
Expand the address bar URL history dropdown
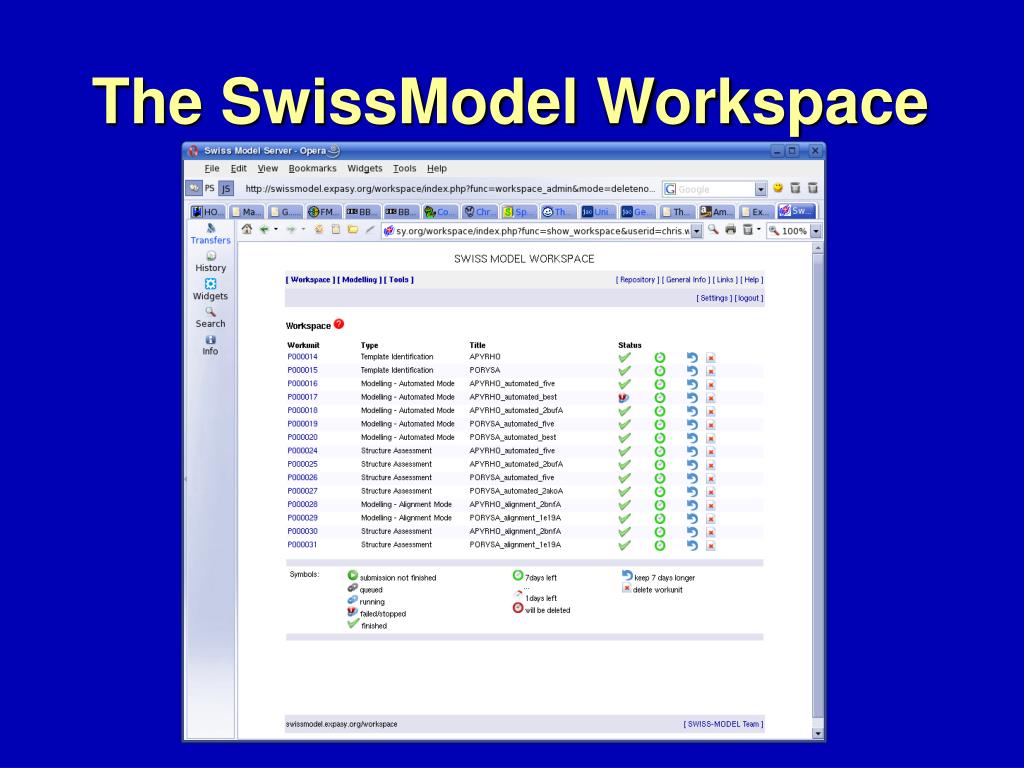(696, 231)
